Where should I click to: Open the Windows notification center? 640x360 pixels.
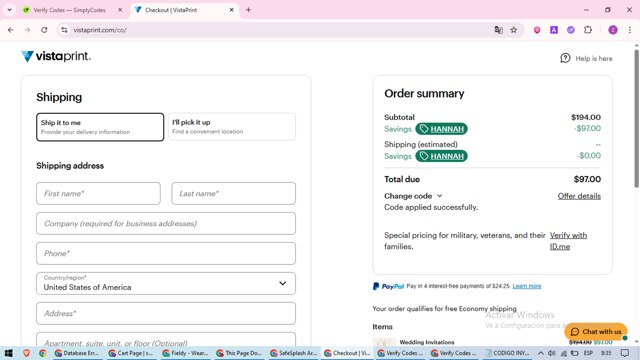coord(624,353)
